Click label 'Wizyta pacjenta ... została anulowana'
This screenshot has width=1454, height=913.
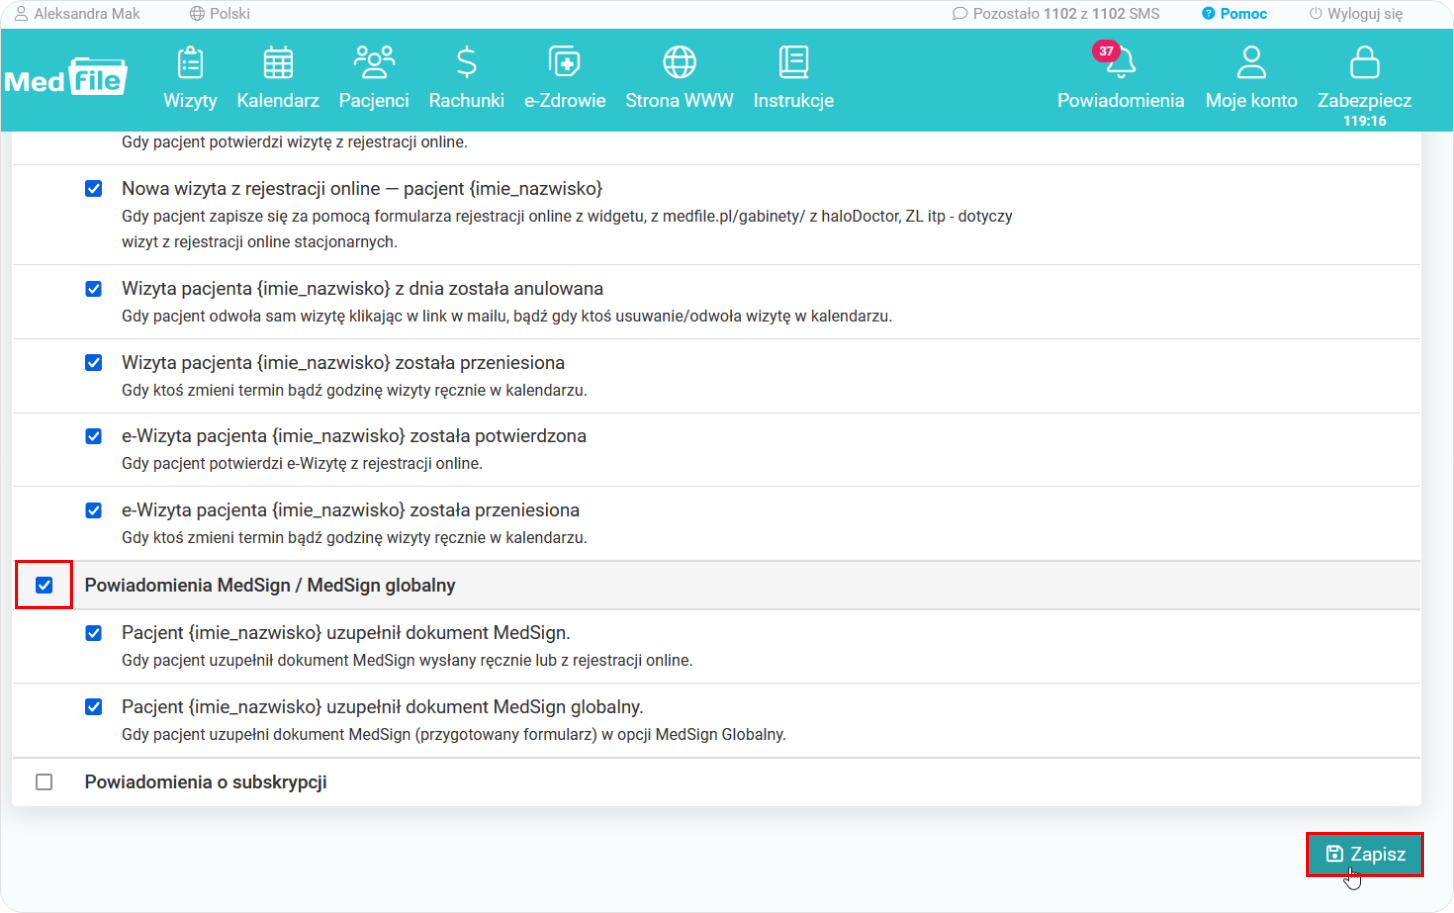pos(362,289)
